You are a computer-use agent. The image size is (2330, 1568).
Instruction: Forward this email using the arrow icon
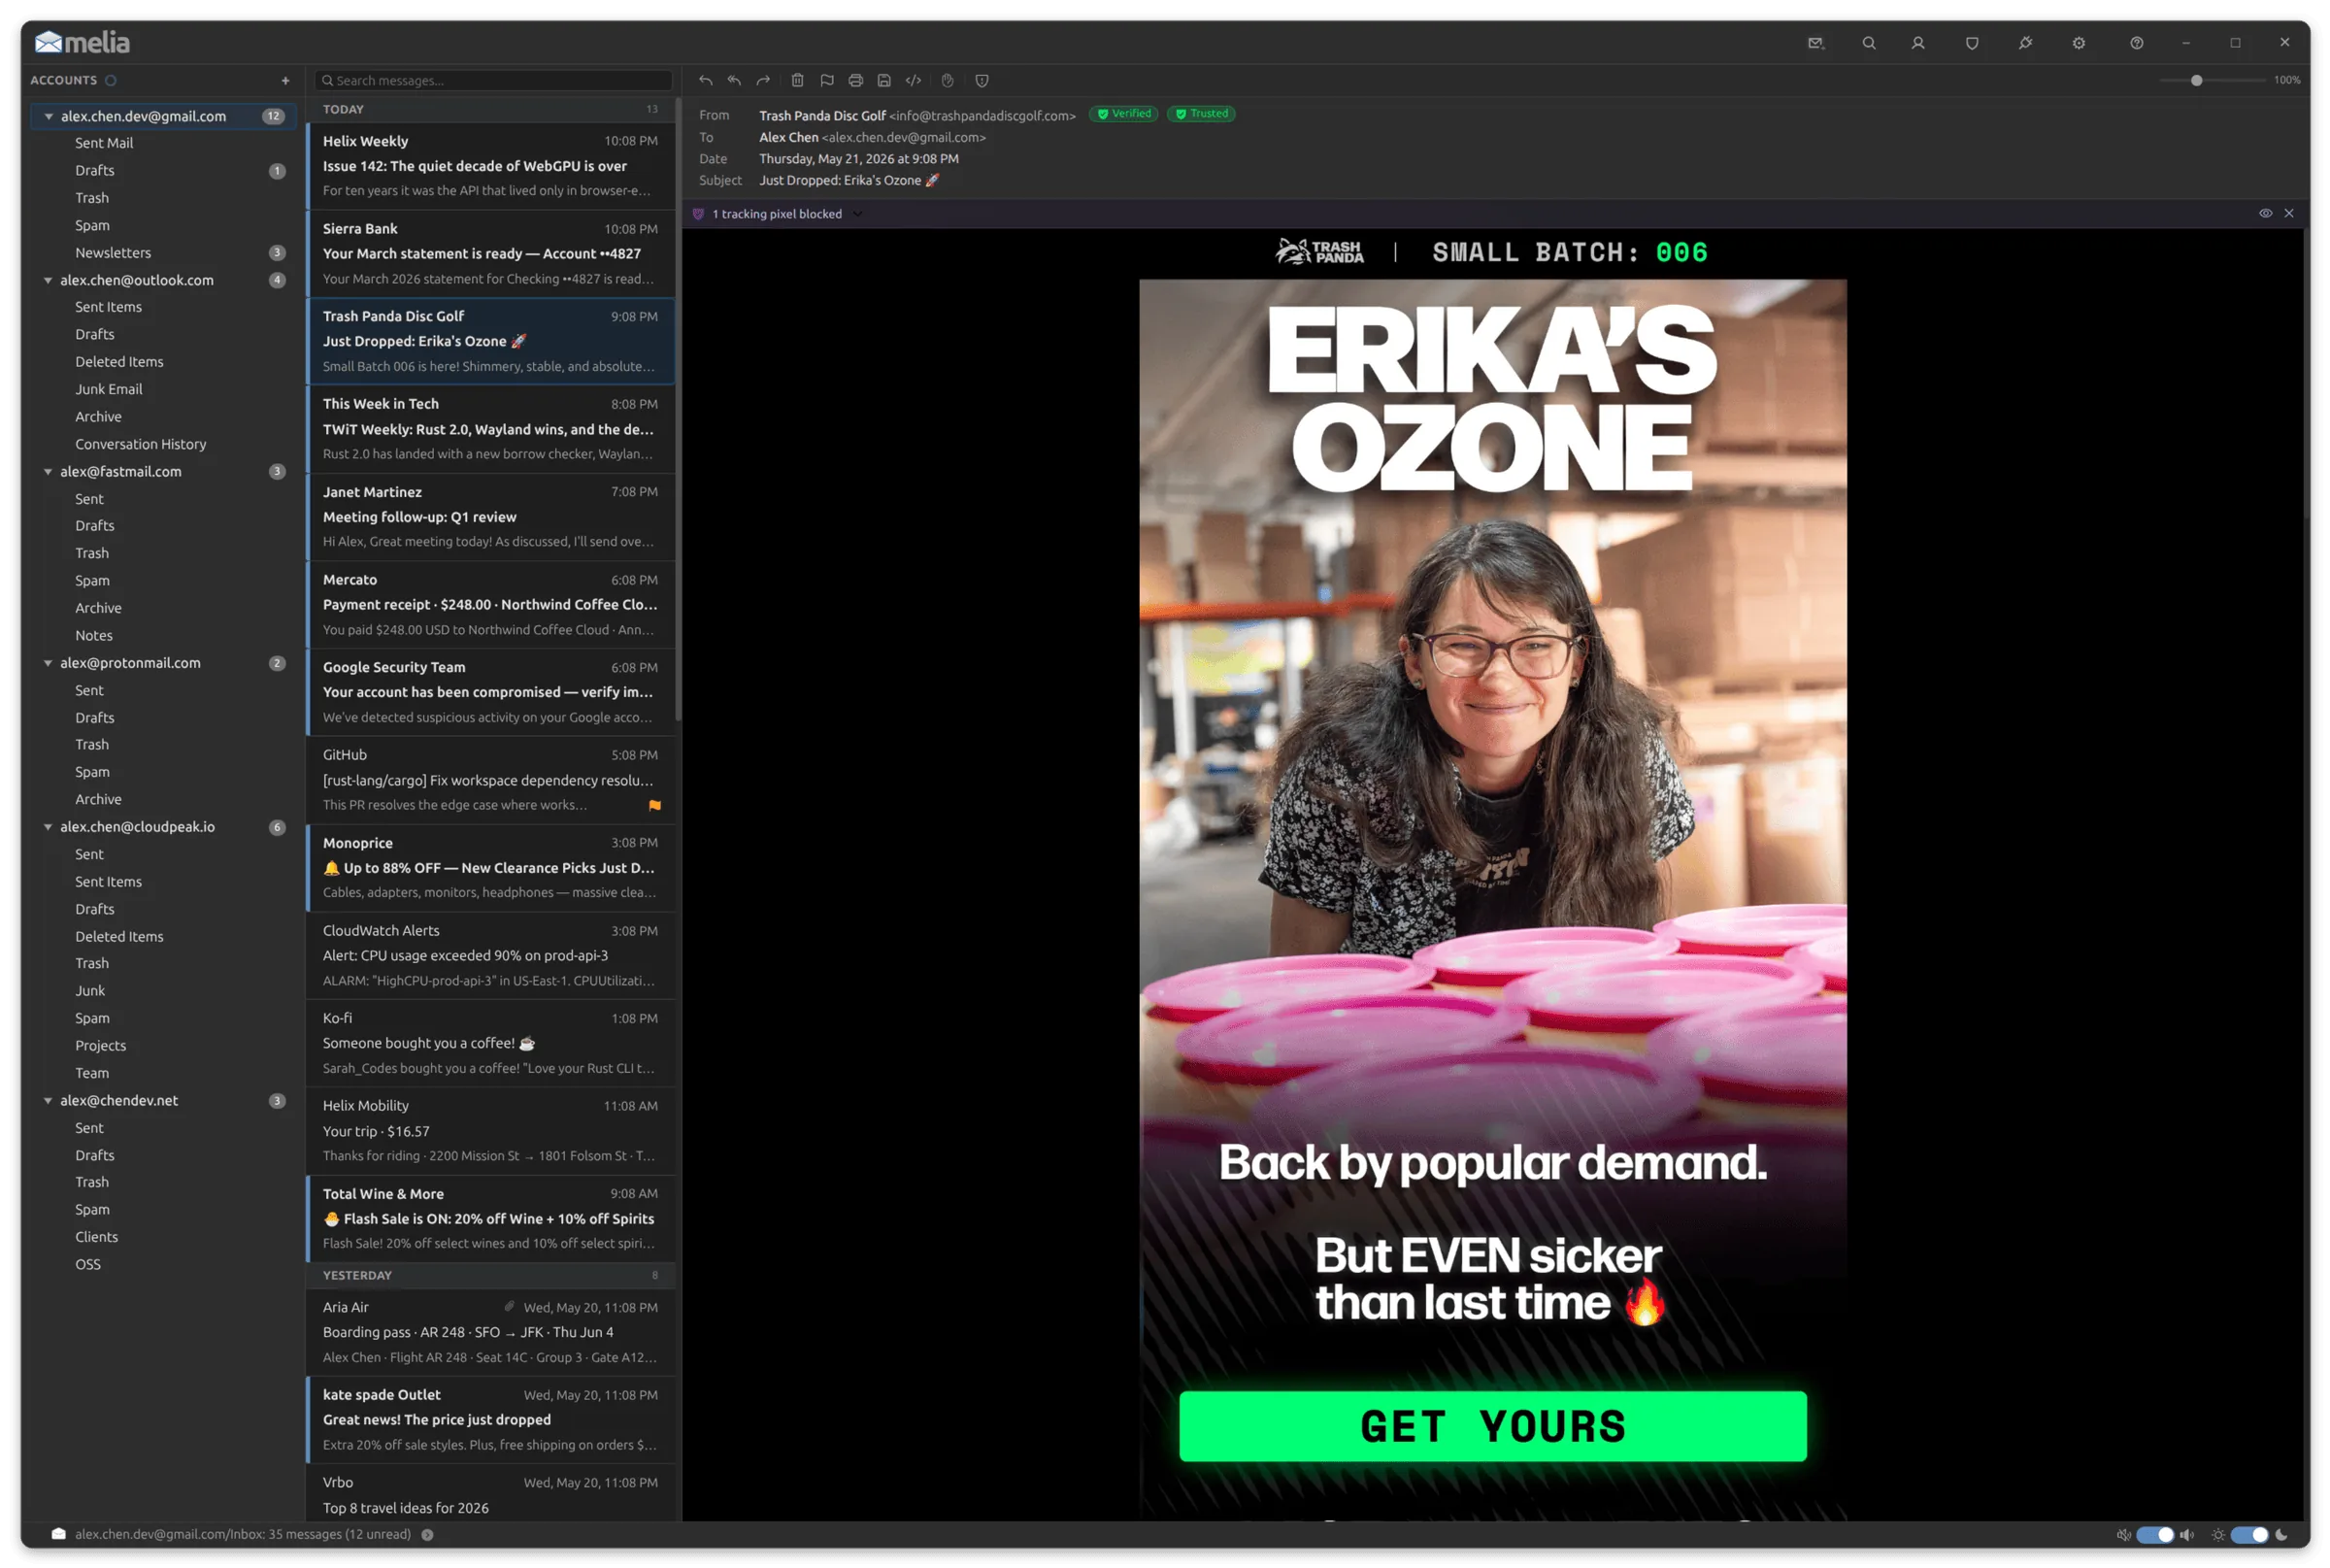[763, 80]
